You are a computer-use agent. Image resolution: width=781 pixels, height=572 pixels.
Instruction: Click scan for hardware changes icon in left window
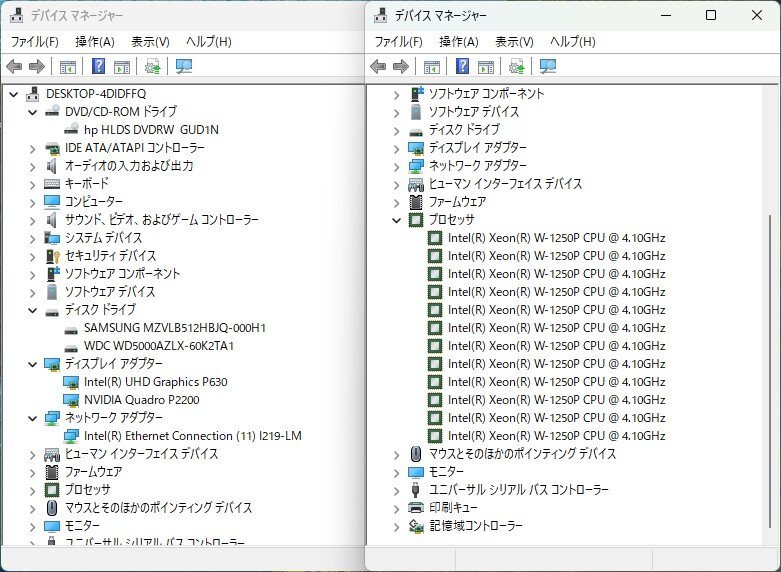click(184, 66)
